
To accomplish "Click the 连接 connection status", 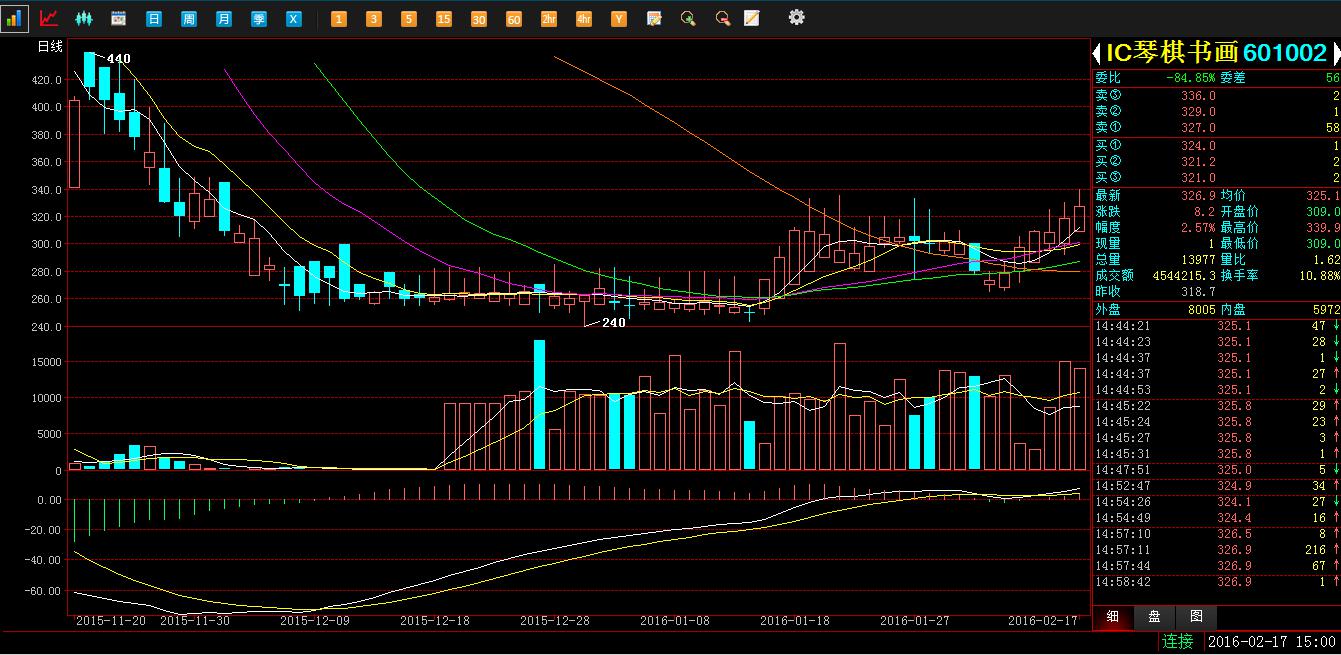I will tap(1178, 641).
